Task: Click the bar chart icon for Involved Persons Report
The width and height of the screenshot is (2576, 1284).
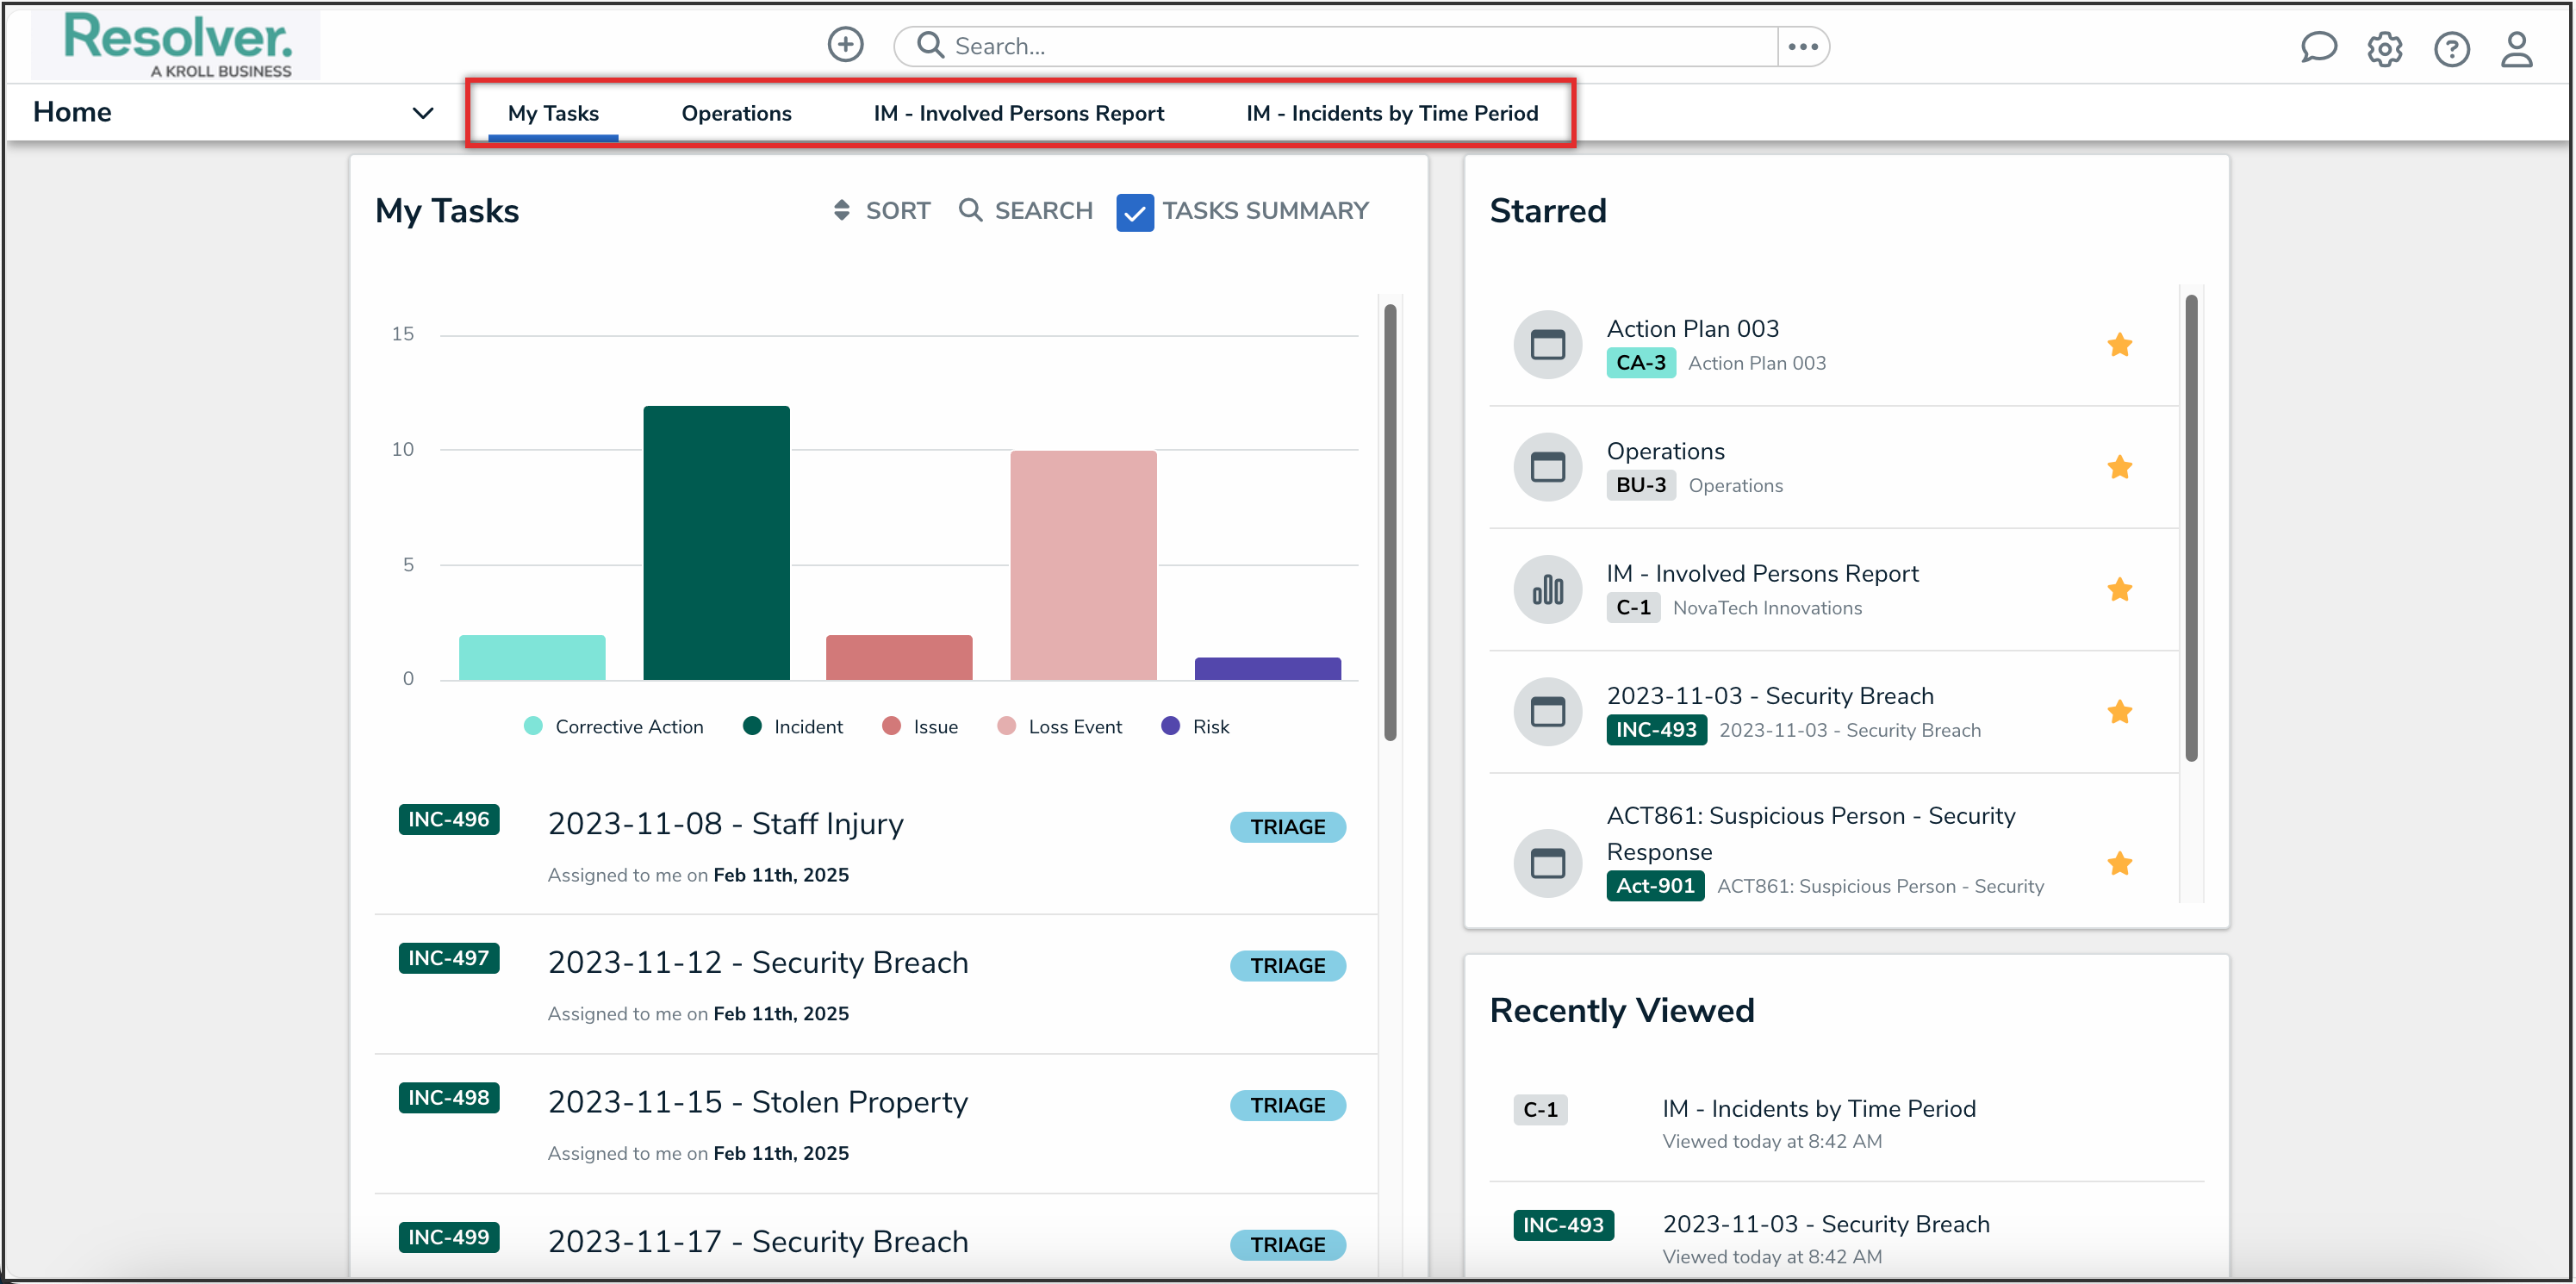Action: [x=1547, y=590]
